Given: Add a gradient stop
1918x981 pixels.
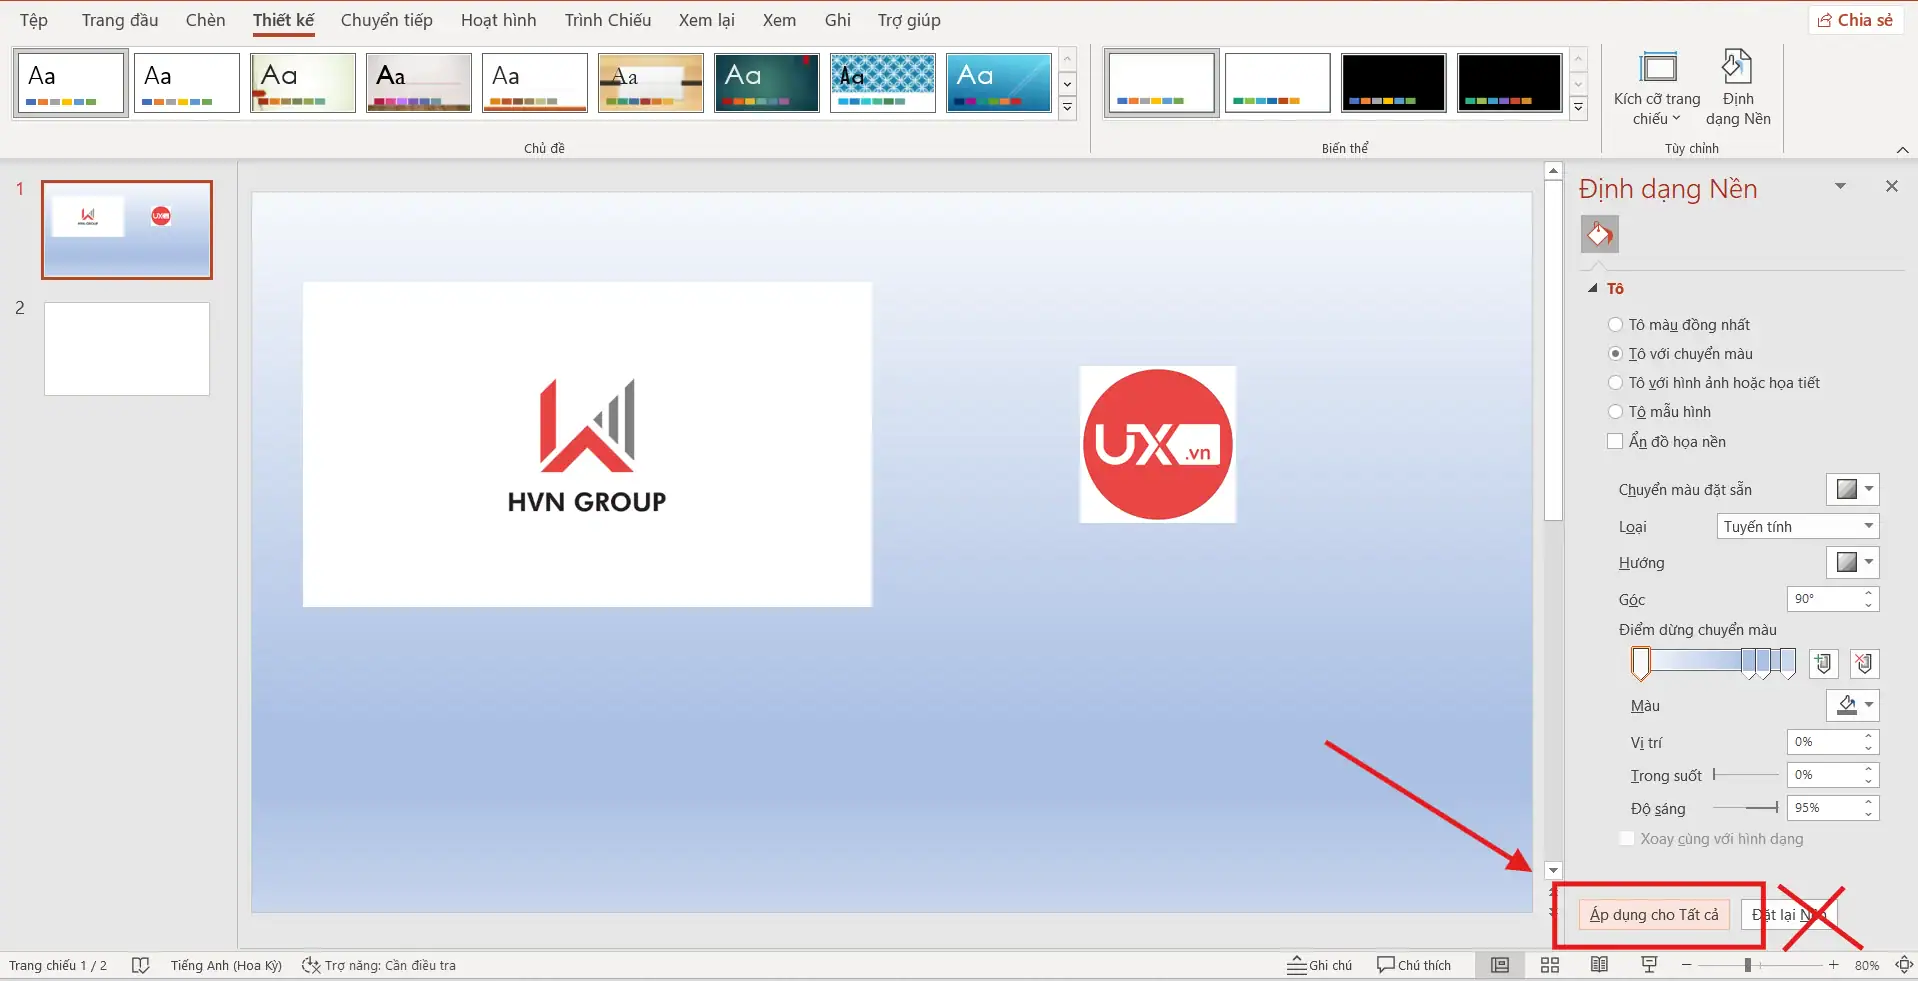Looking at the screenshot, I should pos(1823,663).
